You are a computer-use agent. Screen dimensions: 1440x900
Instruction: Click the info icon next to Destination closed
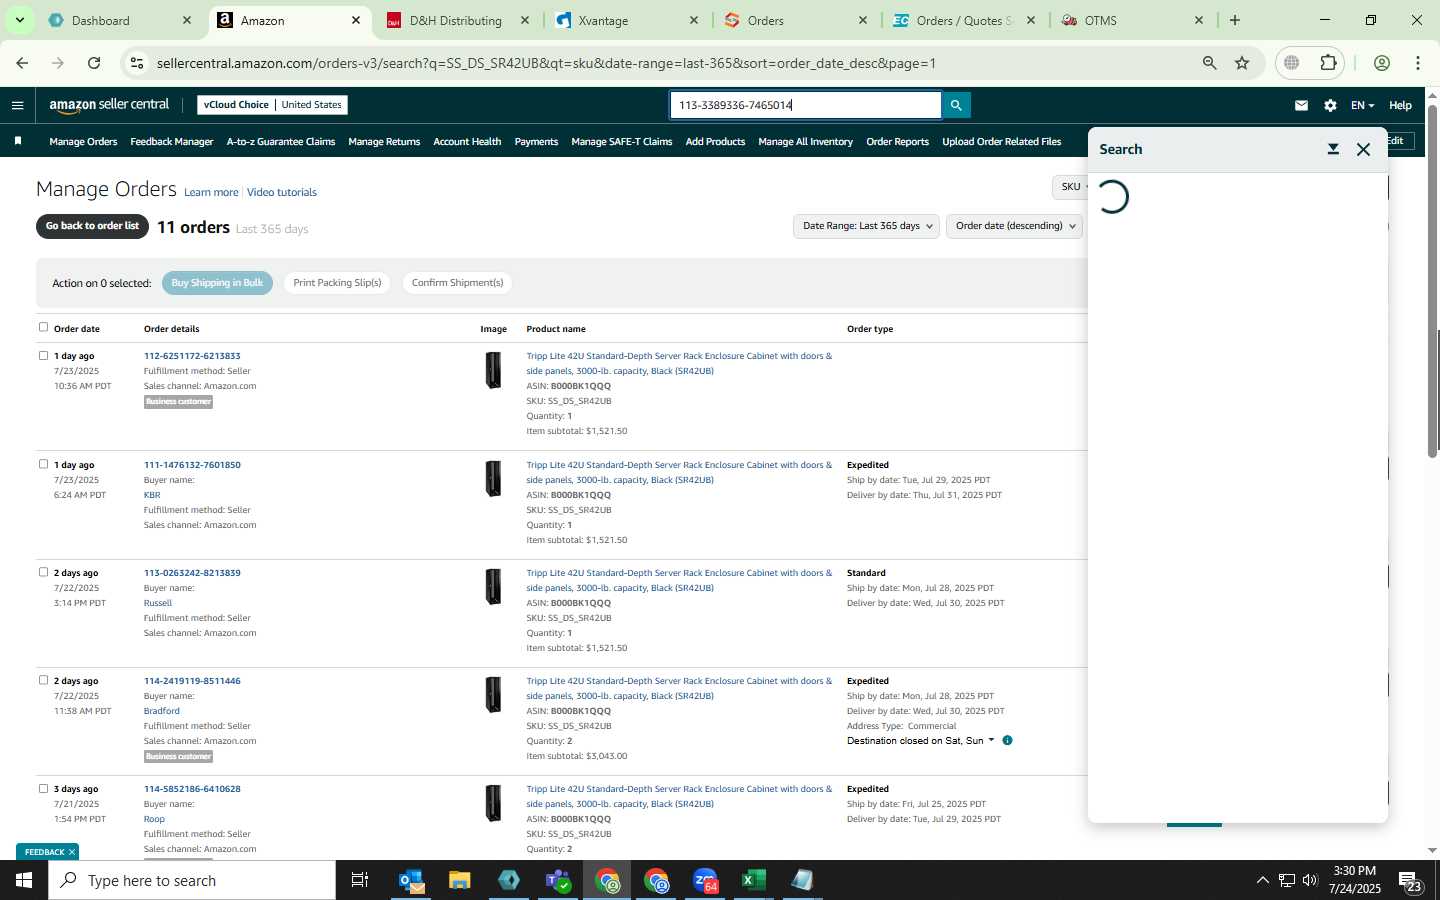[1007, 740]
